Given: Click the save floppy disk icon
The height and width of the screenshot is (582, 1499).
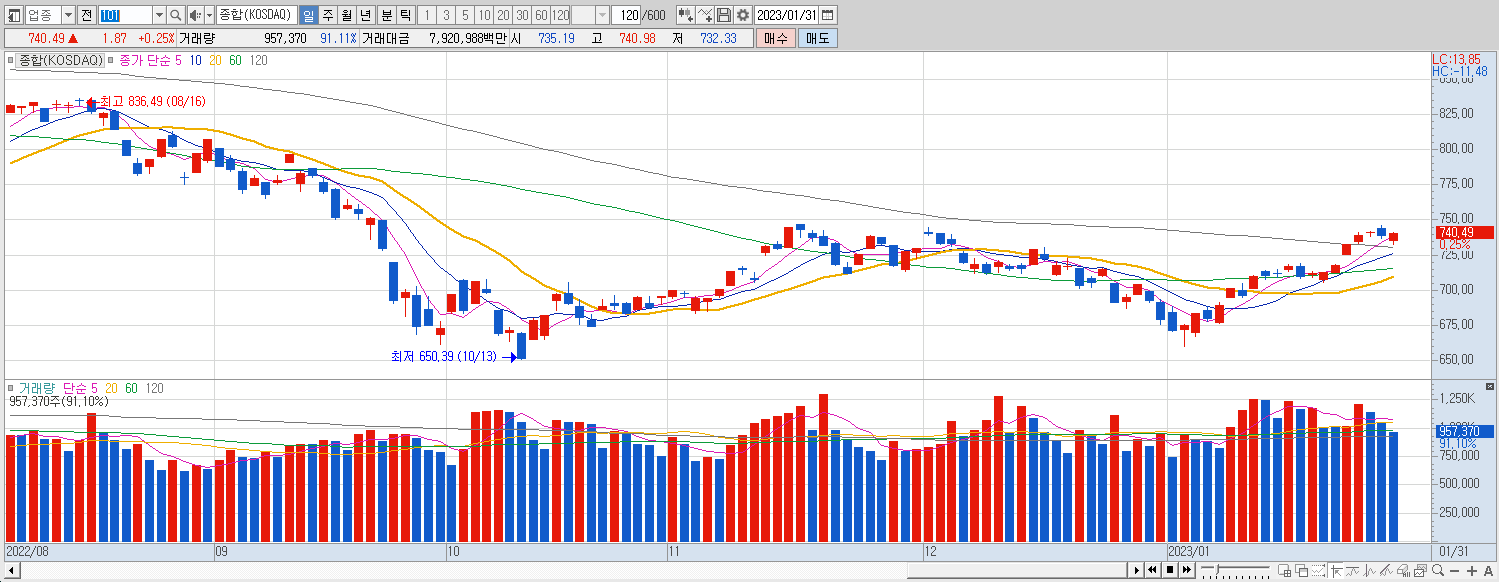Looking at the screenshot, I should [x=724, y=15].
